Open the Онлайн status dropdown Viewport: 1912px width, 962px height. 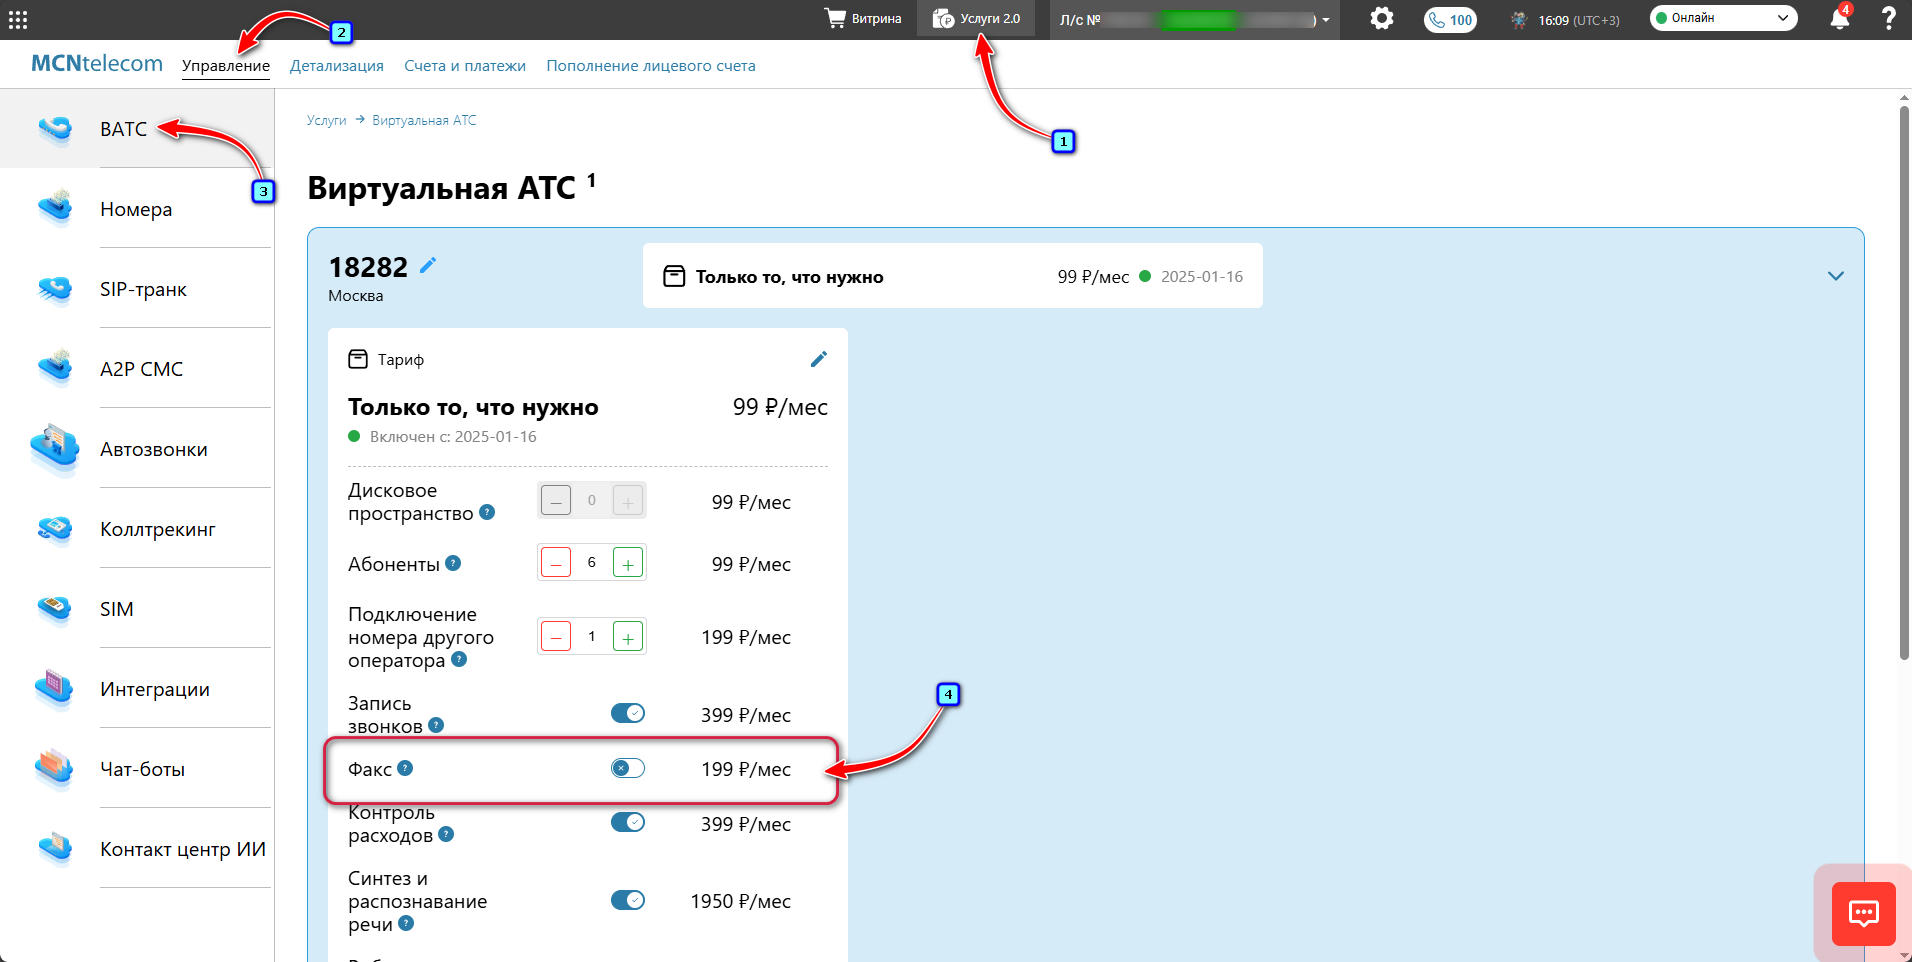(x=1723, y=18)
